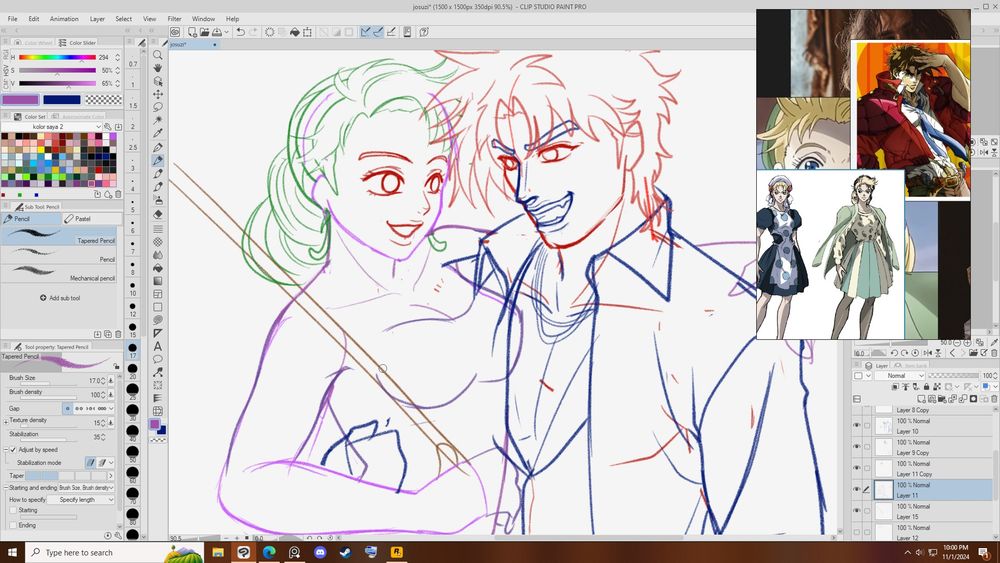Open the Edit menu
This screenshot has height=563, width=1000.
[34, 18]
